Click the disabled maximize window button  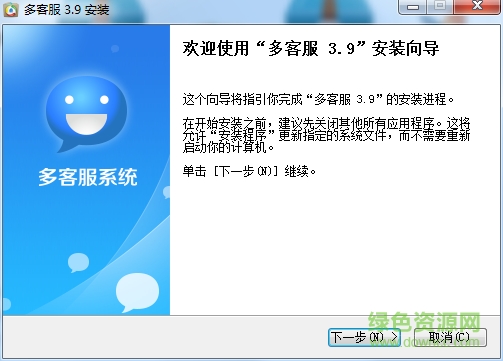440,7
